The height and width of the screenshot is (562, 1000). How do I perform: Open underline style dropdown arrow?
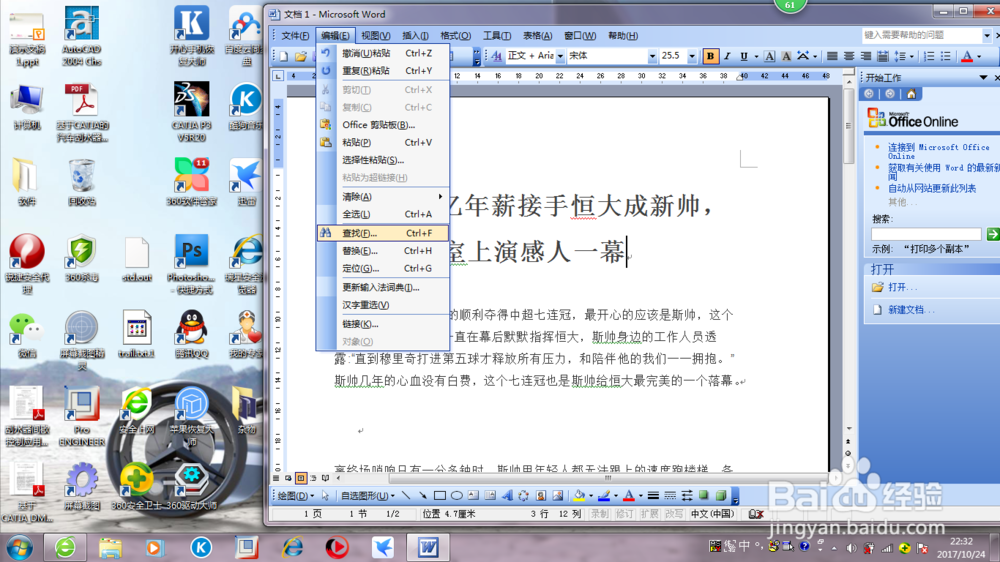pos(756,56)
